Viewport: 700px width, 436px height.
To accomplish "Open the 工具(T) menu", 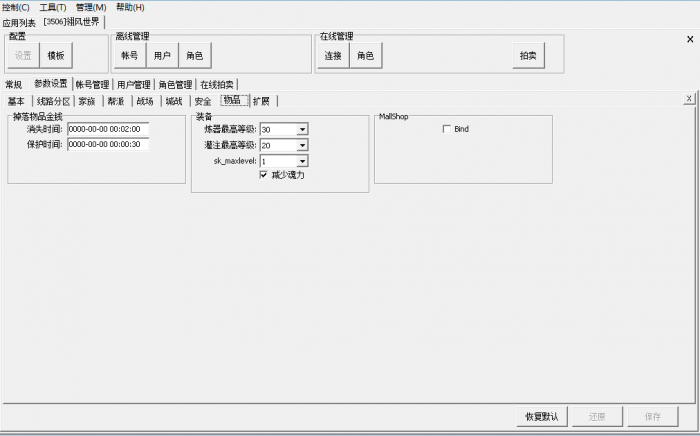I will [x=53, y=7].
